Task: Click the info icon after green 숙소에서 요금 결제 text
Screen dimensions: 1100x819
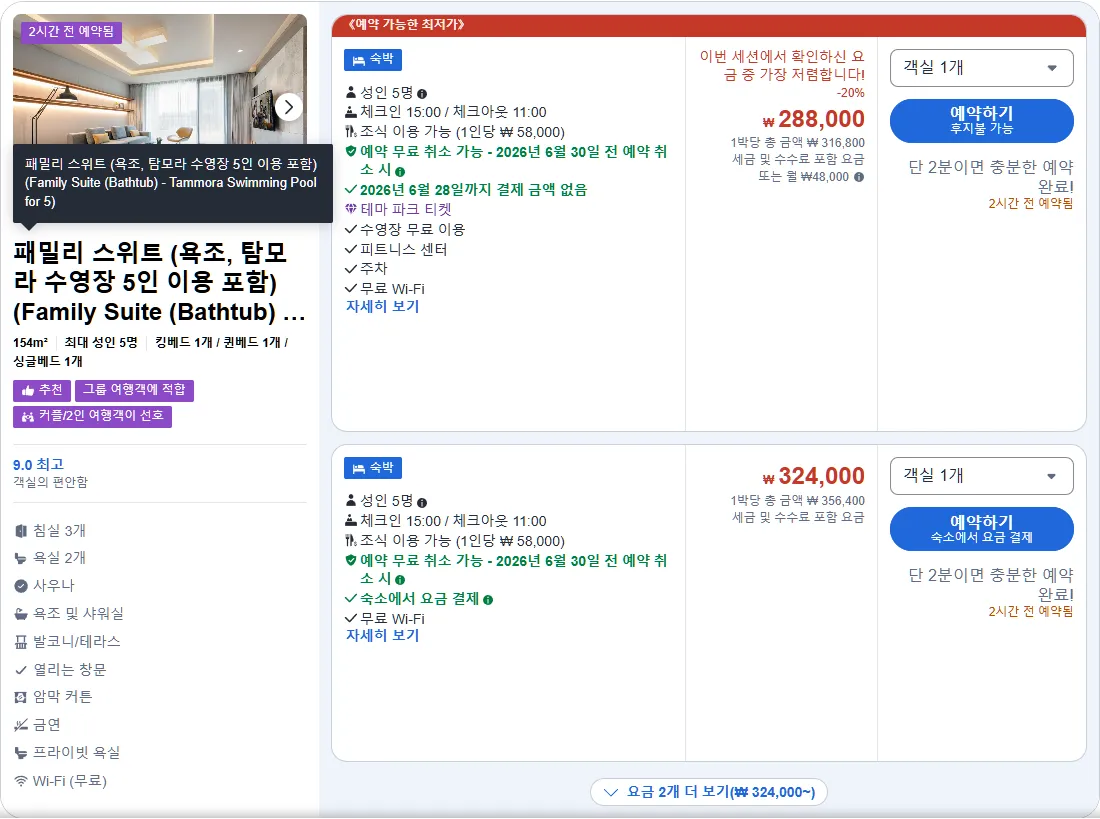Action: 488,600
